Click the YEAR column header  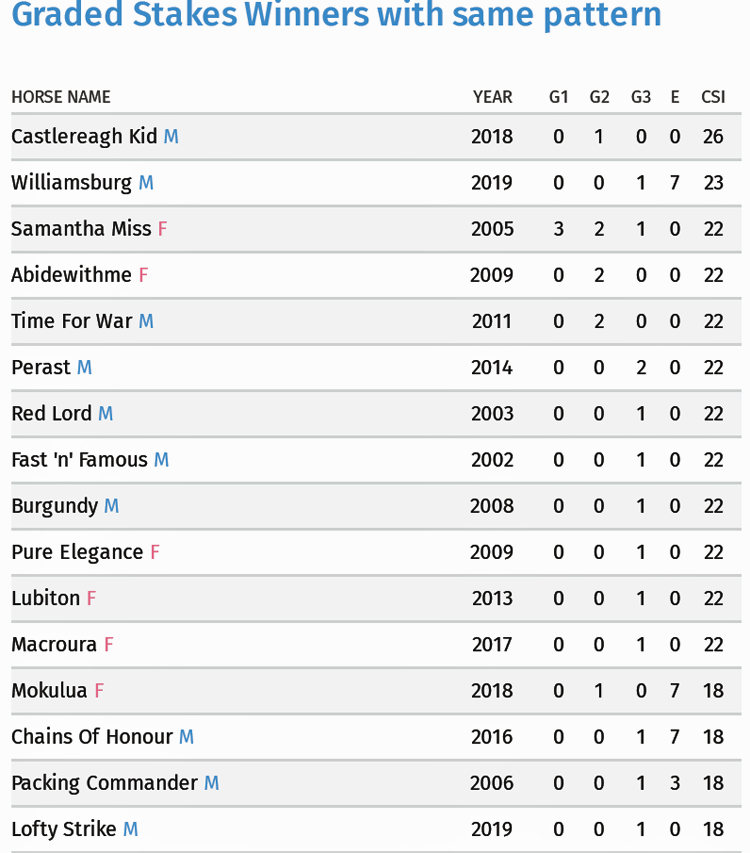(493, 97)
